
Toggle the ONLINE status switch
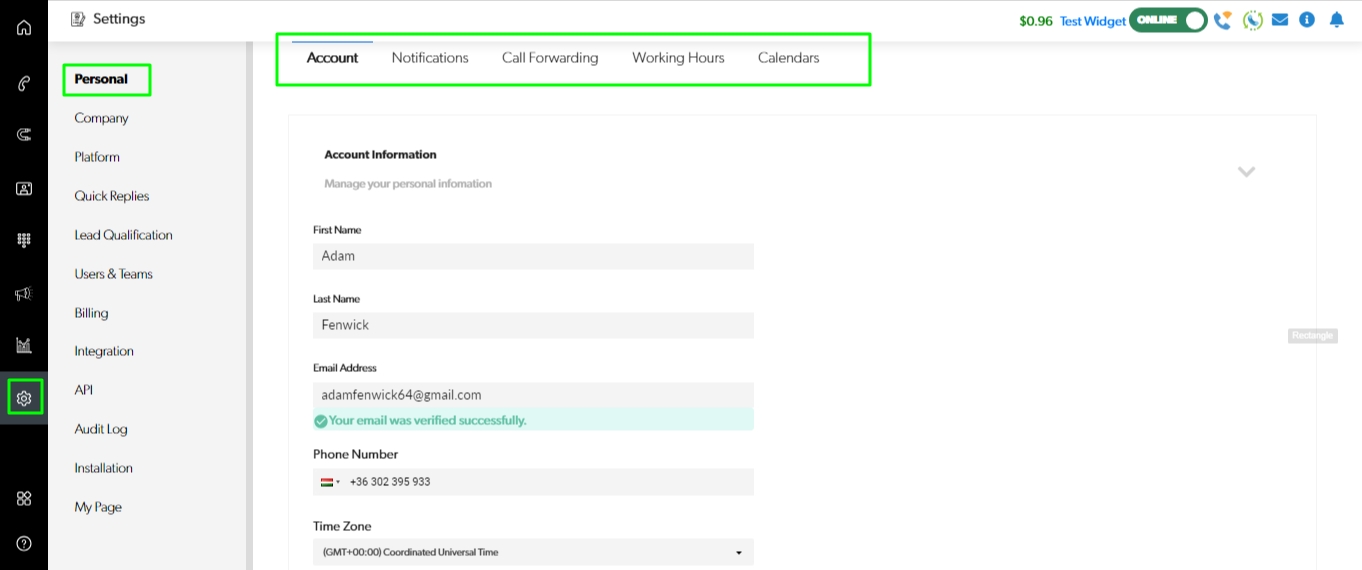pos(1168,20)
